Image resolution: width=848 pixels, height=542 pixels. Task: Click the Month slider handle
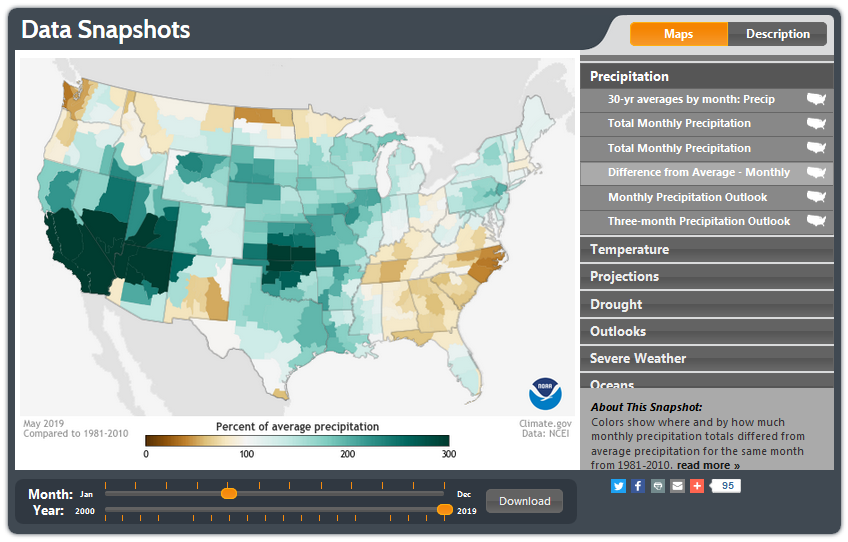pyautogui.click(x=229, y=493)
